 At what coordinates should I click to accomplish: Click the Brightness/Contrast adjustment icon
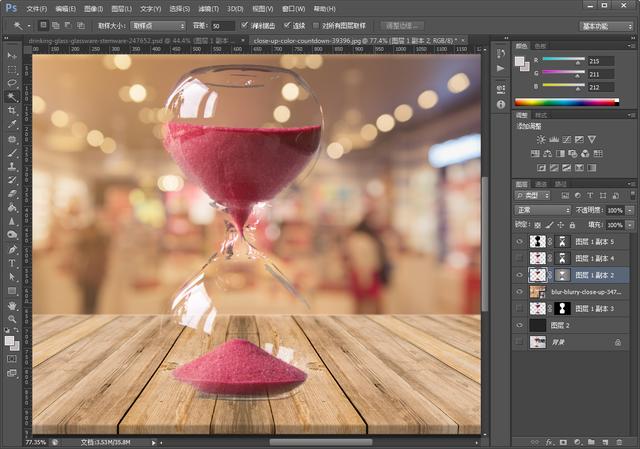pyautogui.click(x=541, y=140)
